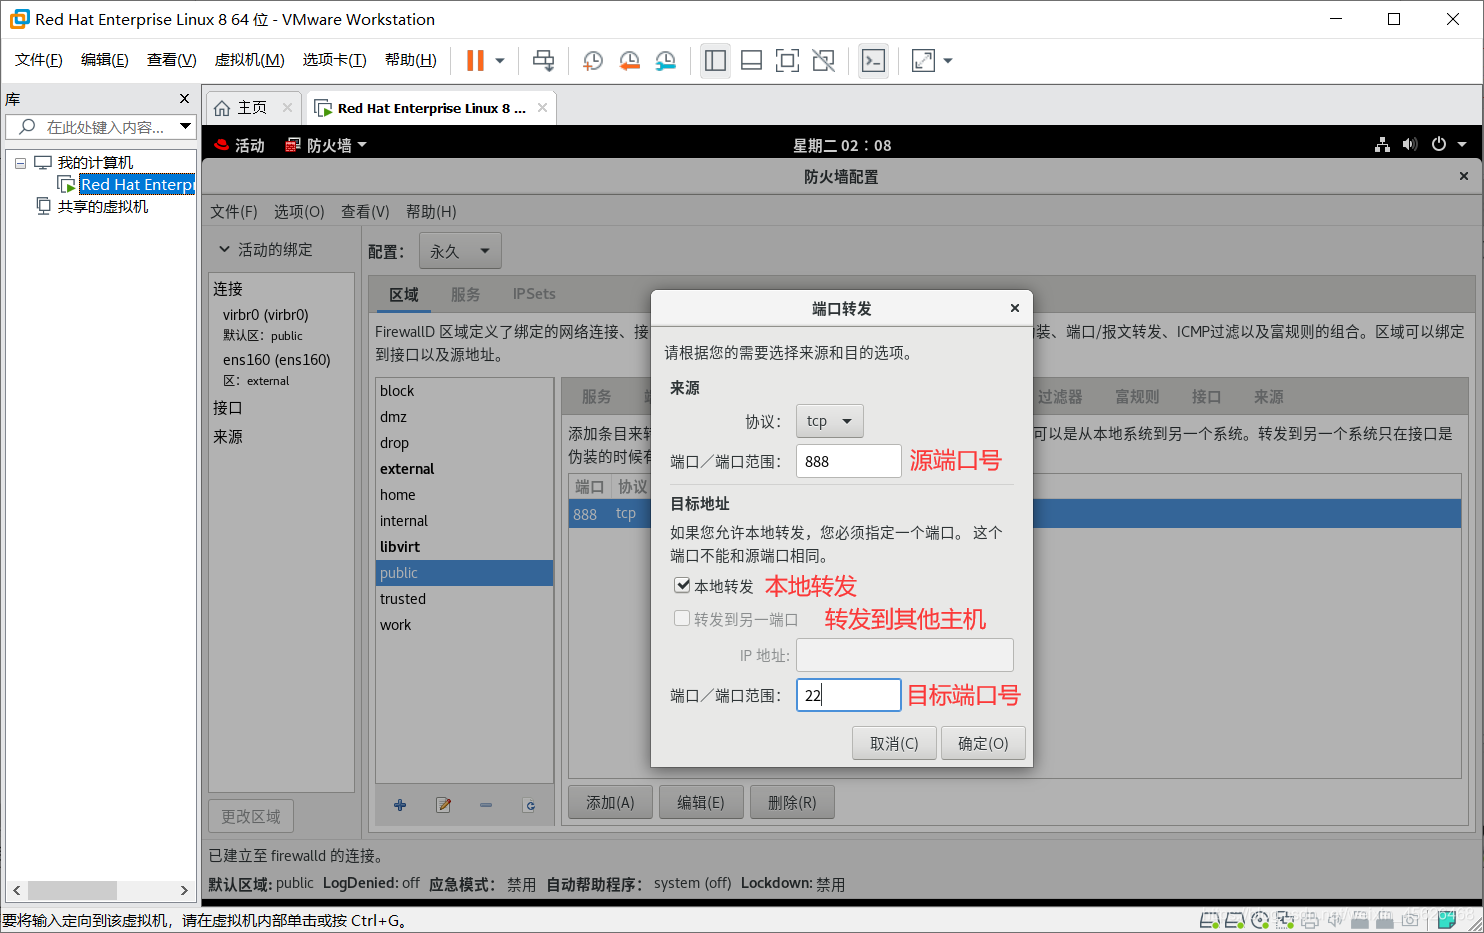The height and width of the screenshot is (933, 1484).
Task: Open the firewall 选项(O) menu
Action: (299, 211)
